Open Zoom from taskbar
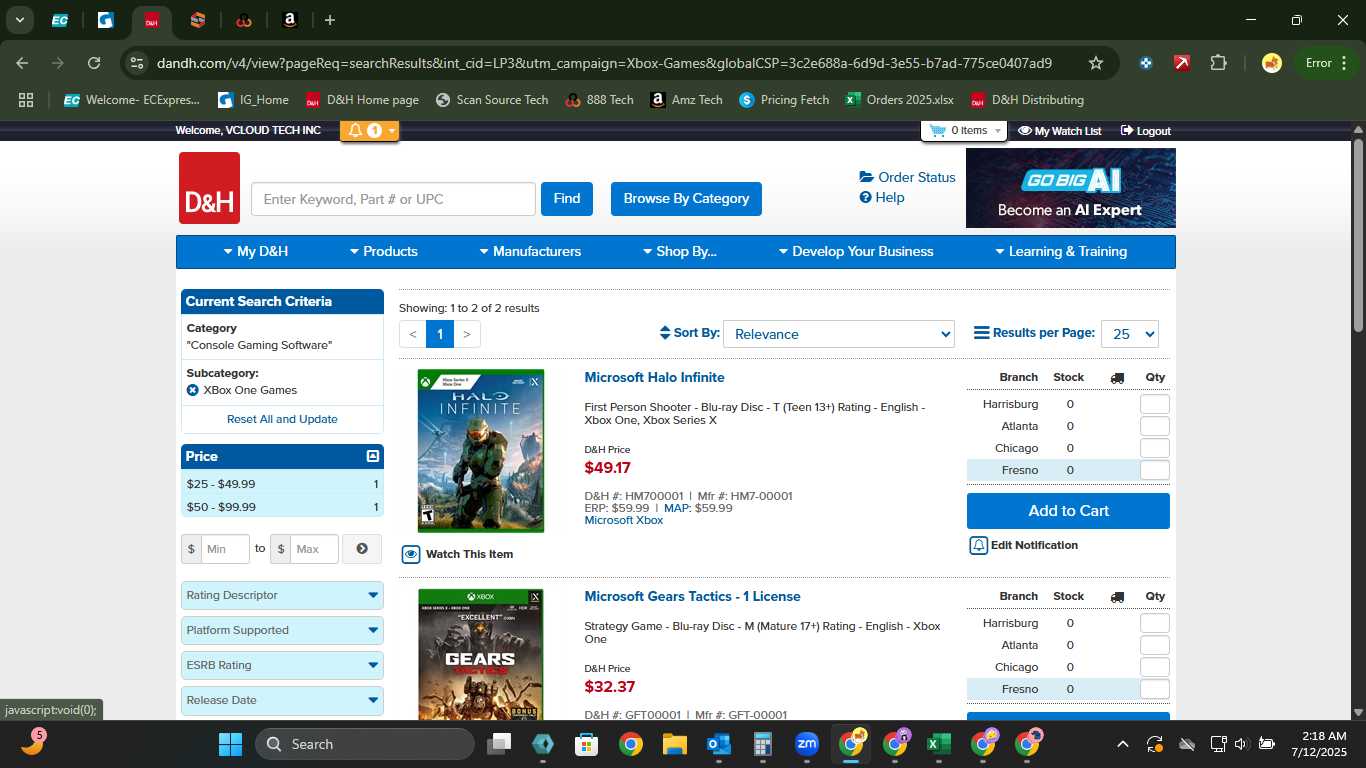The height and width of the screenshot is (768, 1366). [x=806, y=744]
